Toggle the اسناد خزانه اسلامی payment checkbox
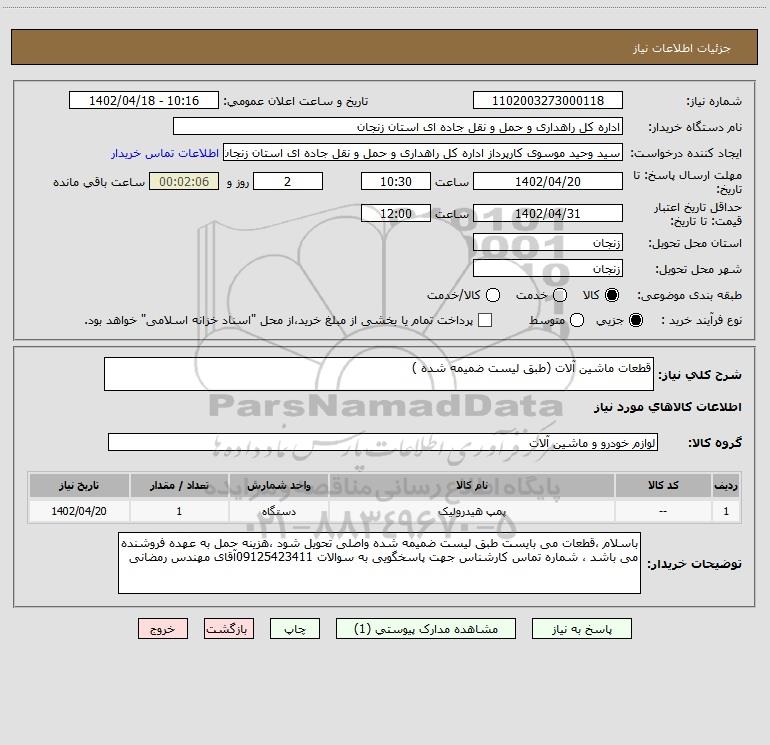 click(485, 320)
